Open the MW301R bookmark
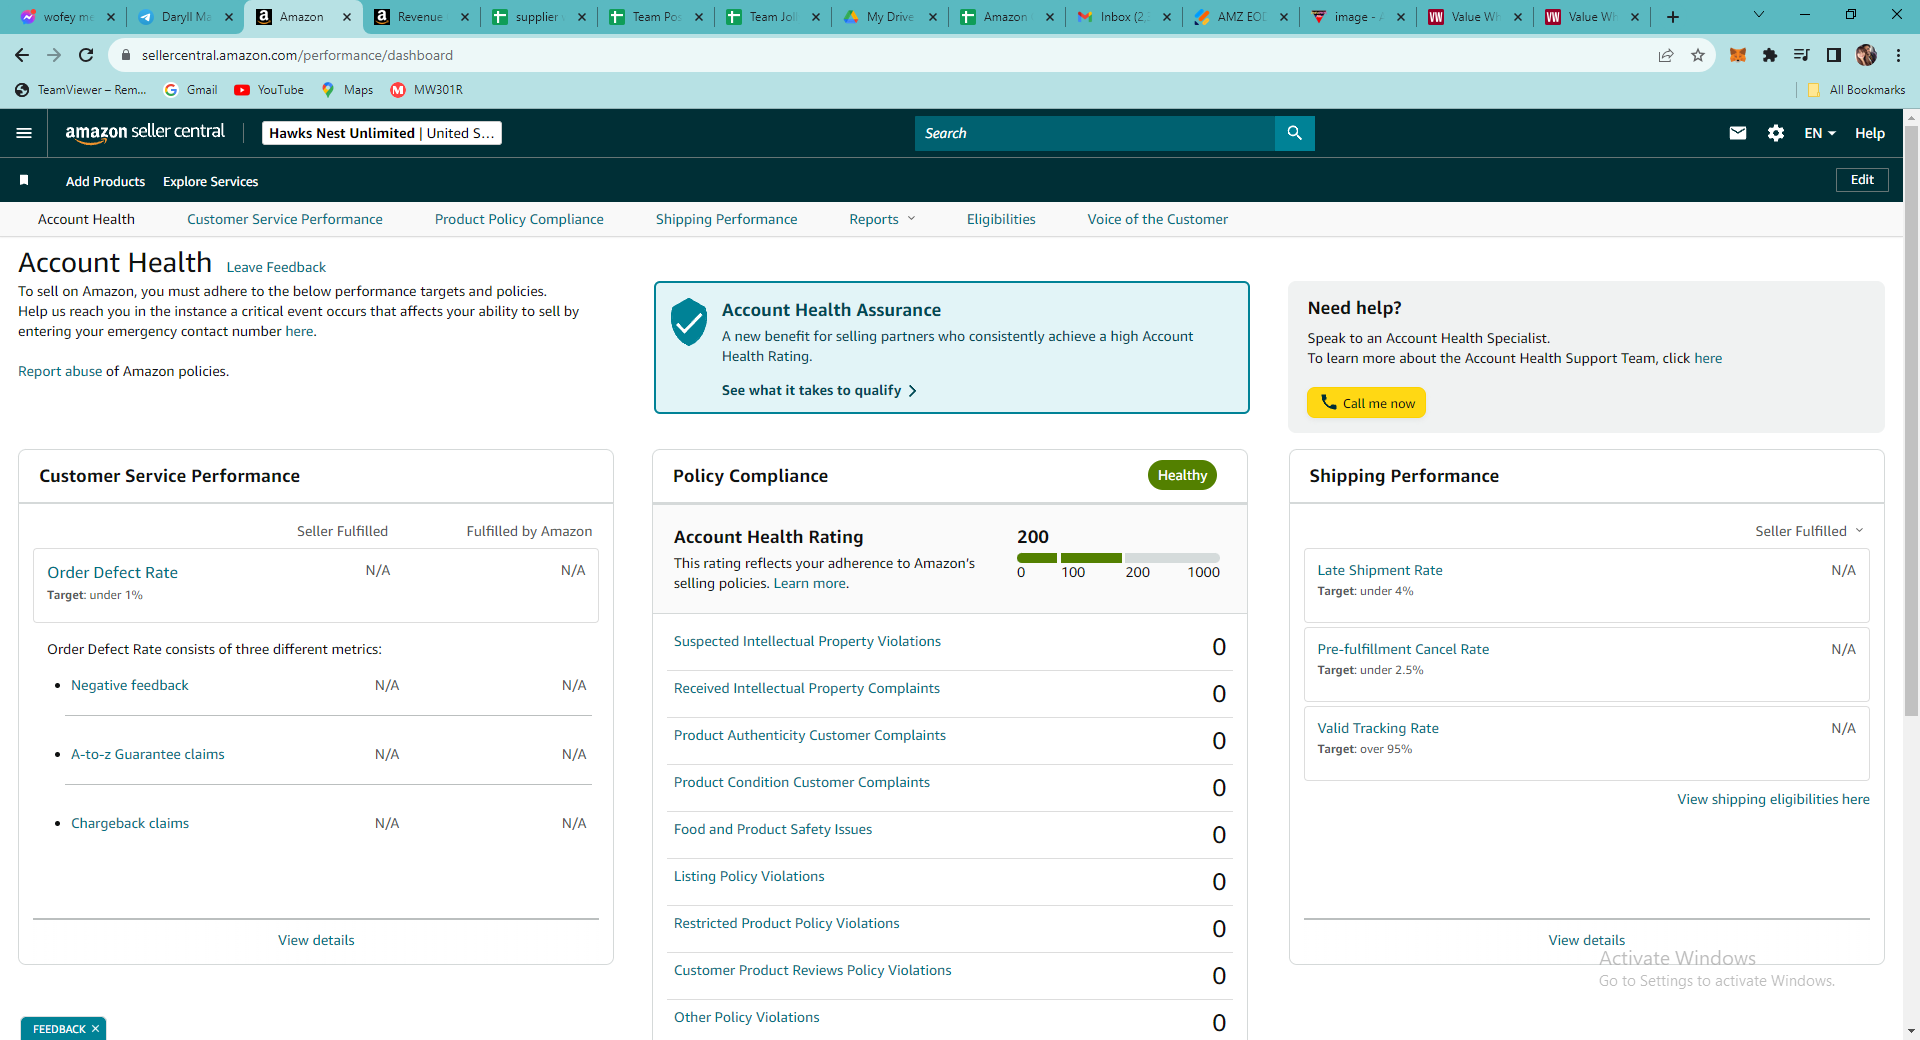The image size is (1920, 1040). click(x=427, y=90)
